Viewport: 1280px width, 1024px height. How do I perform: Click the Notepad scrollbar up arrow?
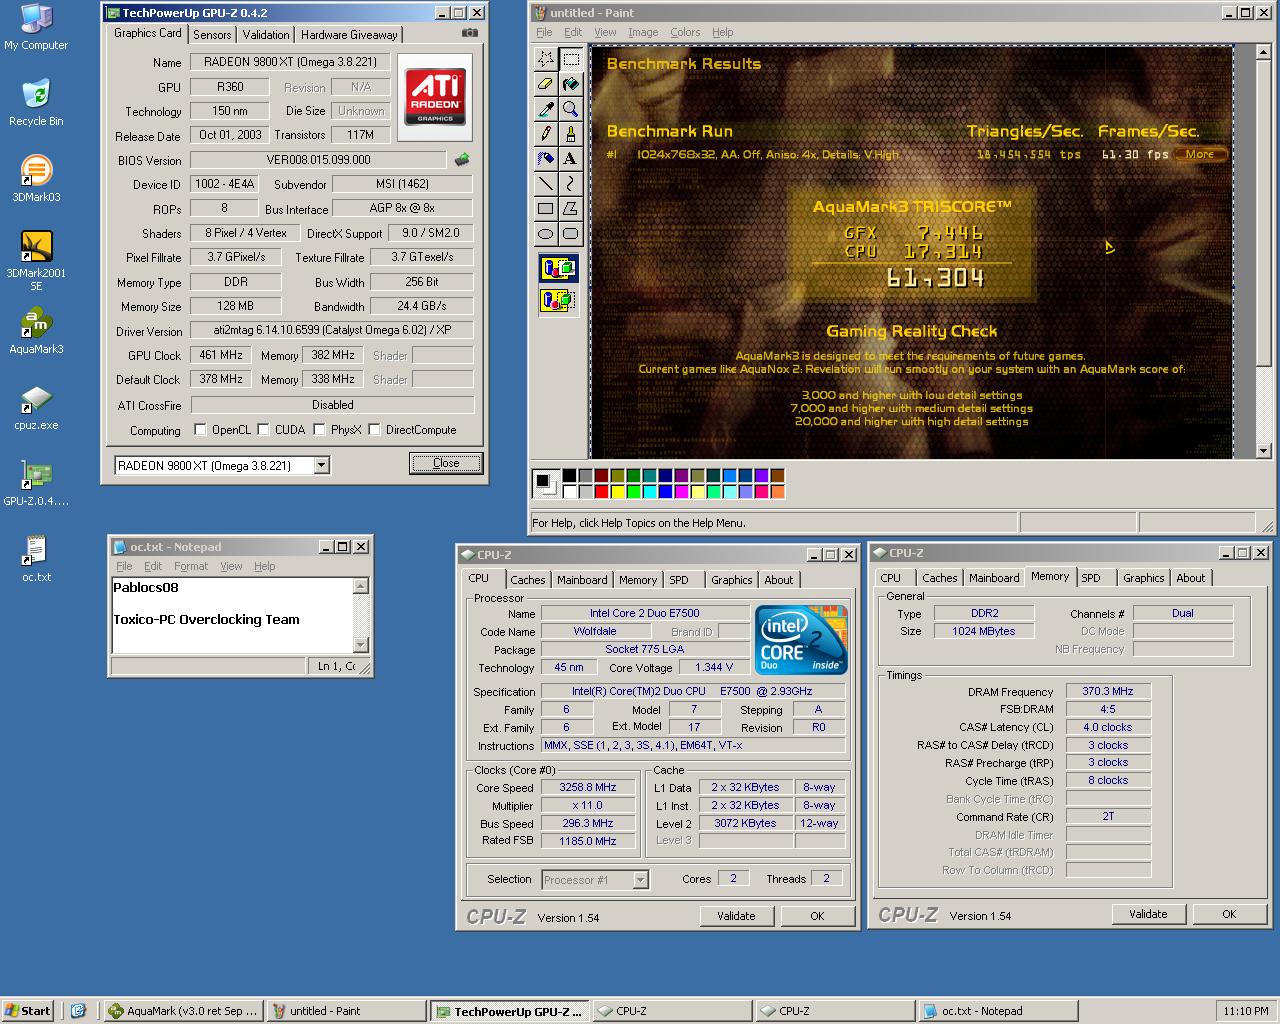point(361,586)
